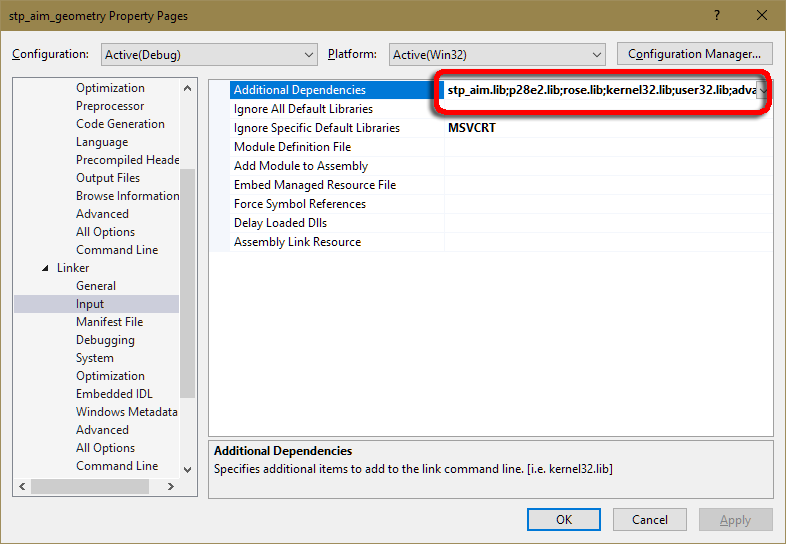Select the Module Definition File row
786x544 pixels.
pos(501,147)
